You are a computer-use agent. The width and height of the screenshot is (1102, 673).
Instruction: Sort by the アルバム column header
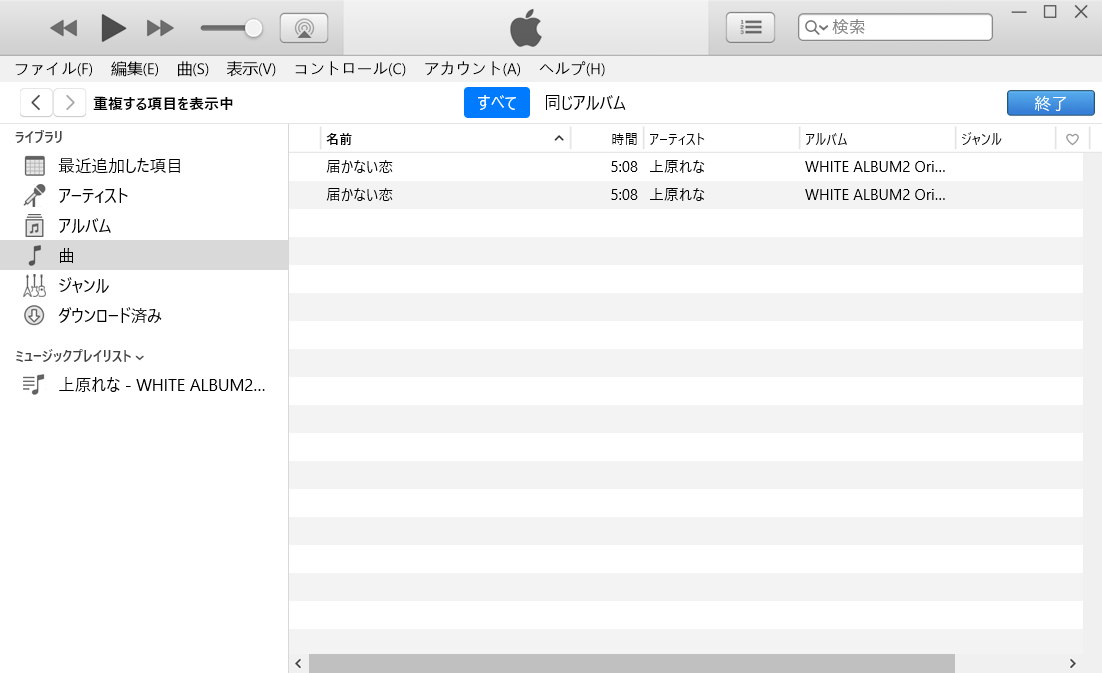pyautogui.click(x=826, y=139)
